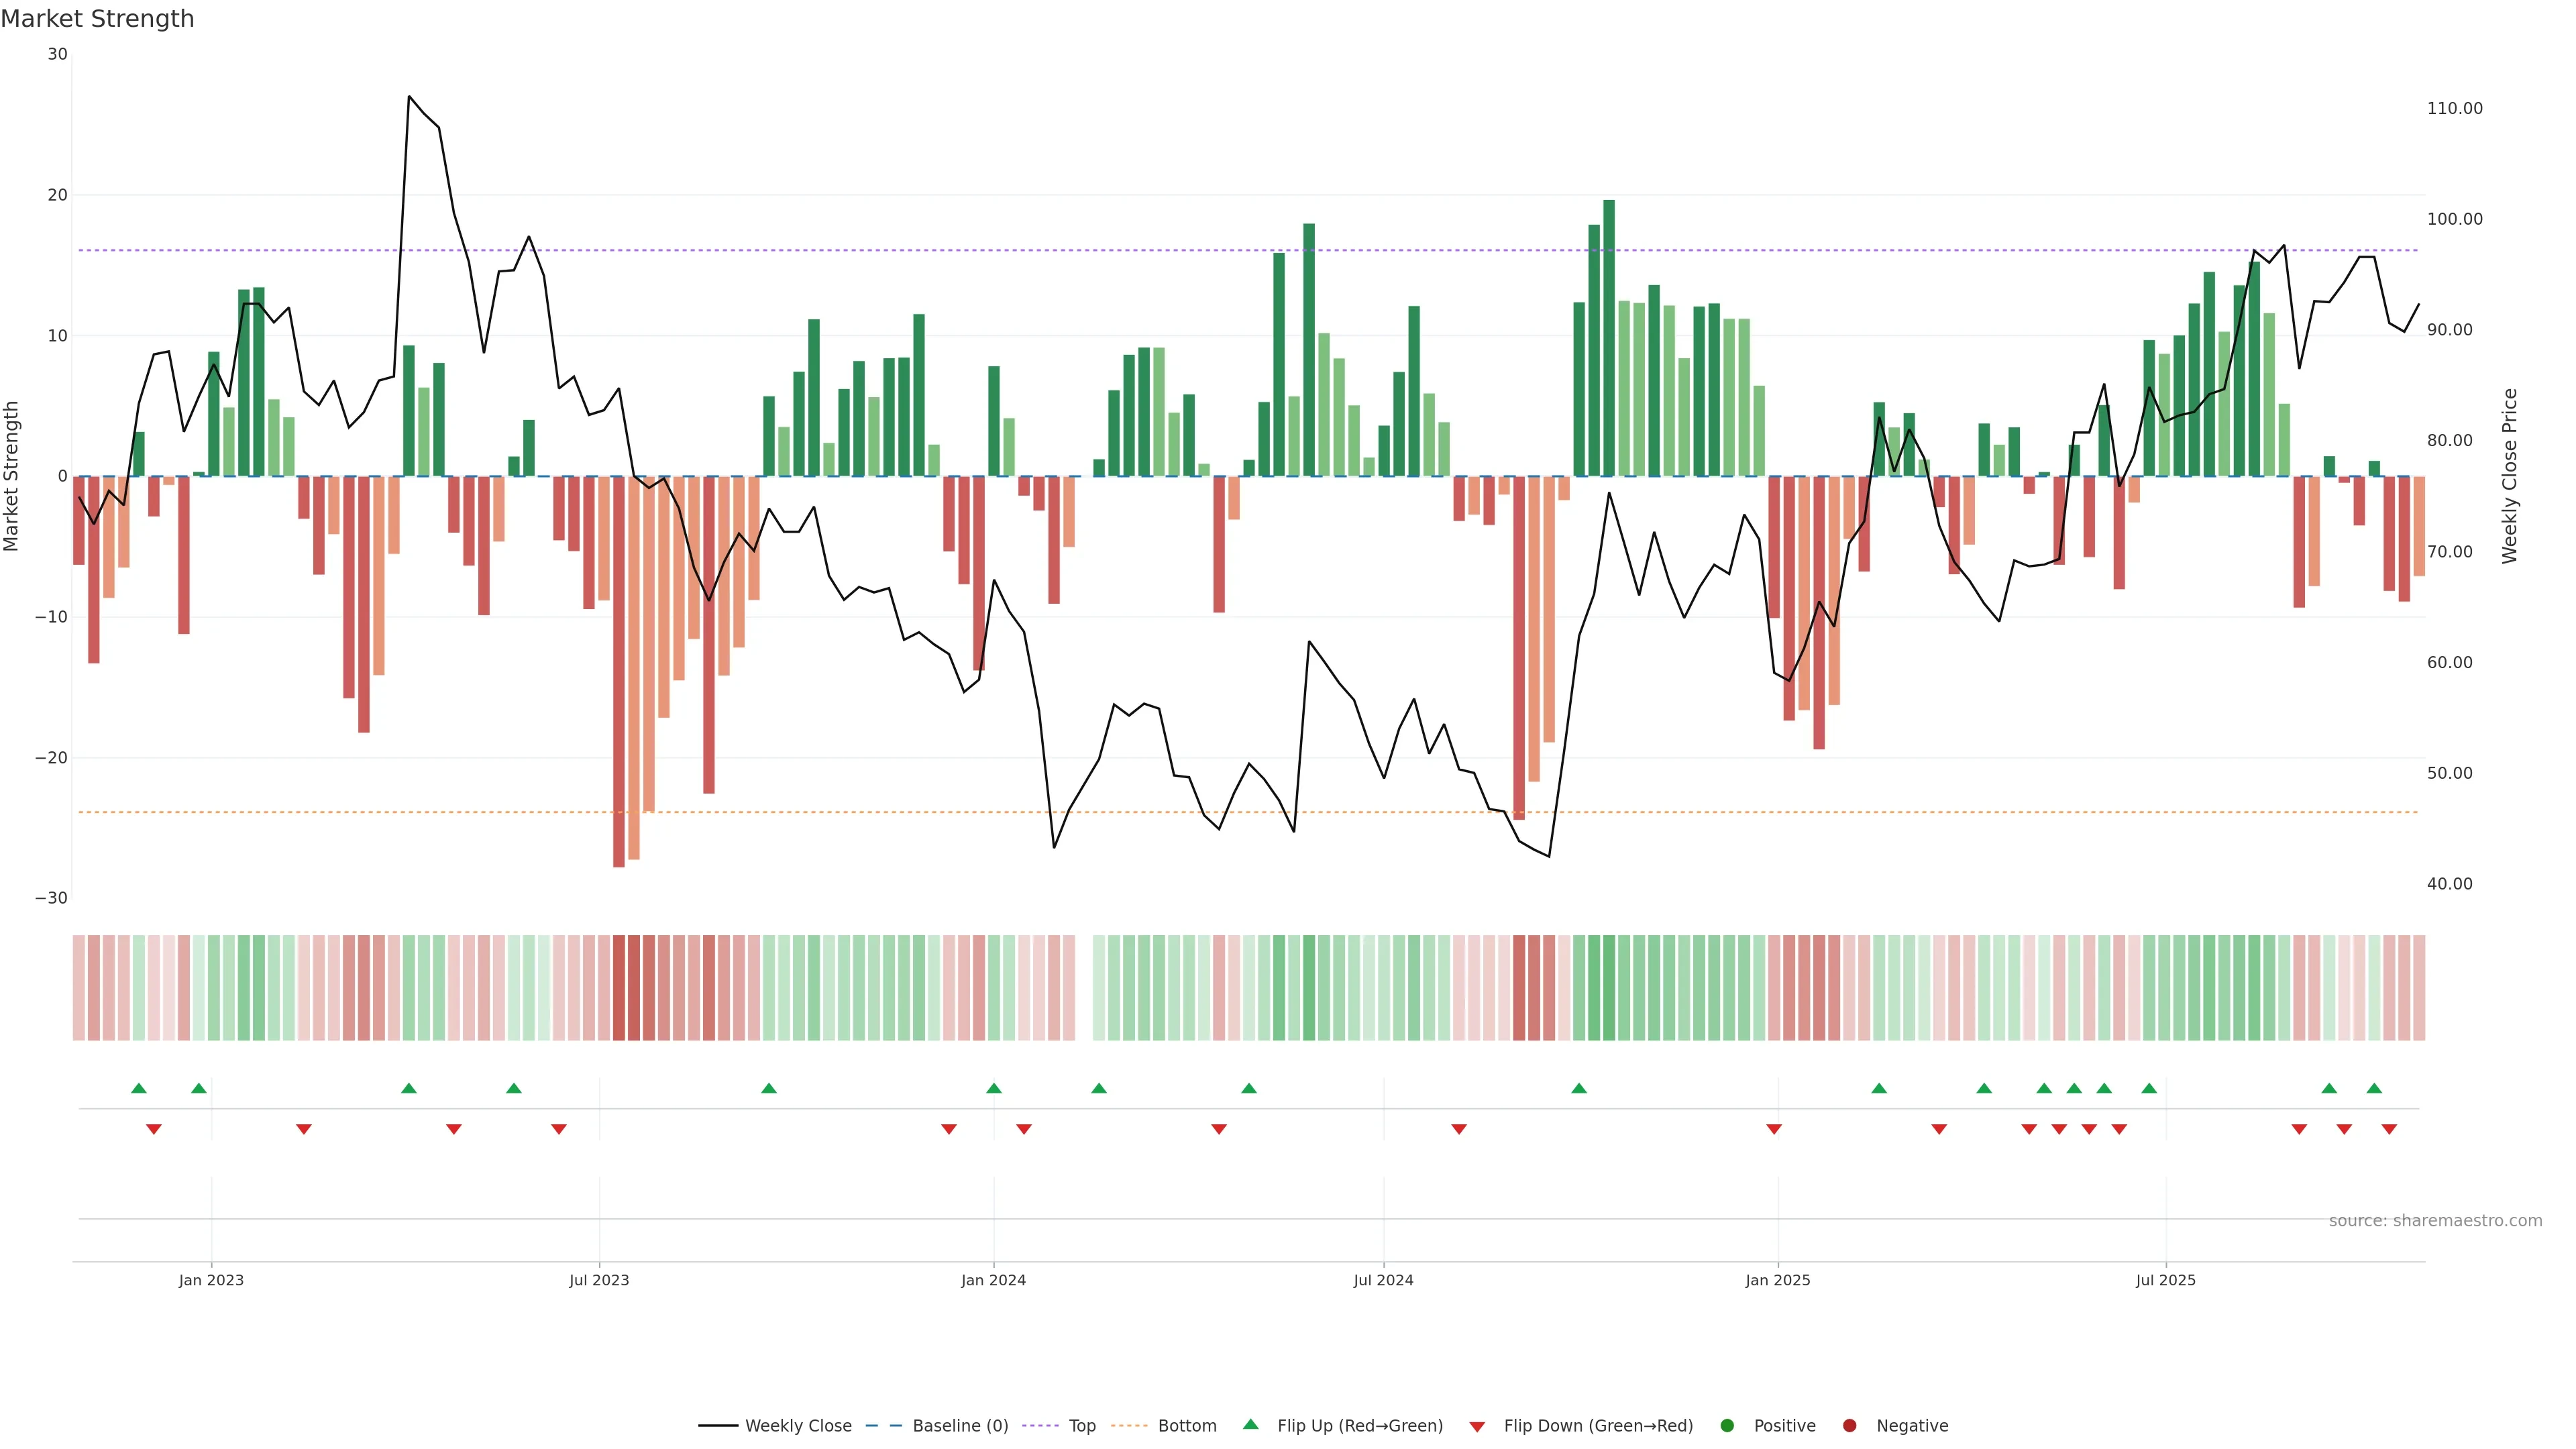The width and height of the screenshot is (2576, 1449).
Task: Click the Weekly Close Price axis title
Action: 2510,476
